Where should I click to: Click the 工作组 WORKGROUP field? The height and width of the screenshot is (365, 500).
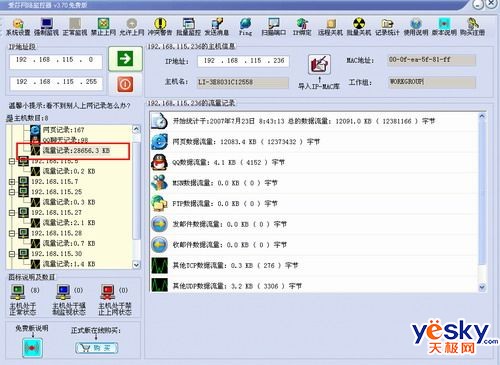[432, 82]
